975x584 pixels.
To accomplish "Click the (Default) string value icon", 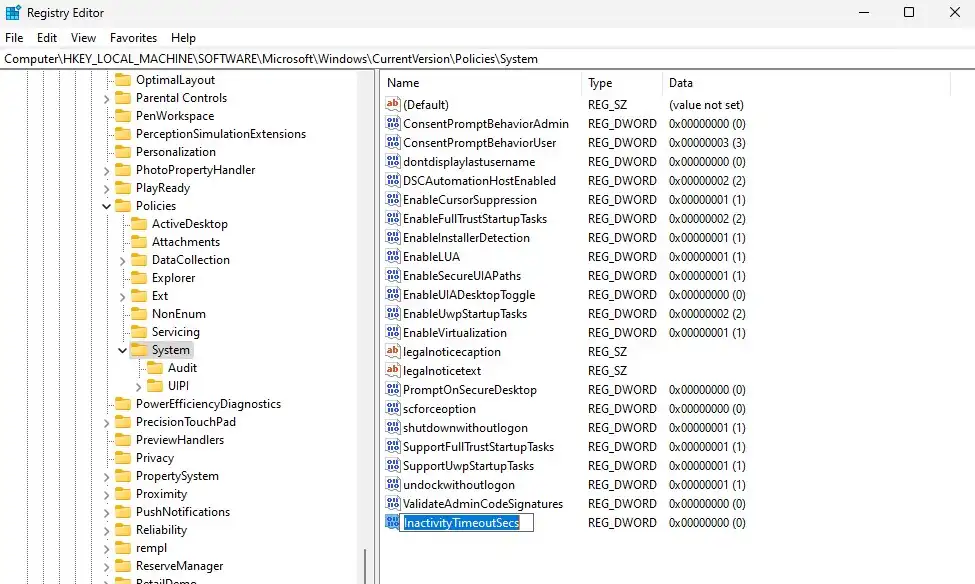I will point(392,104).
